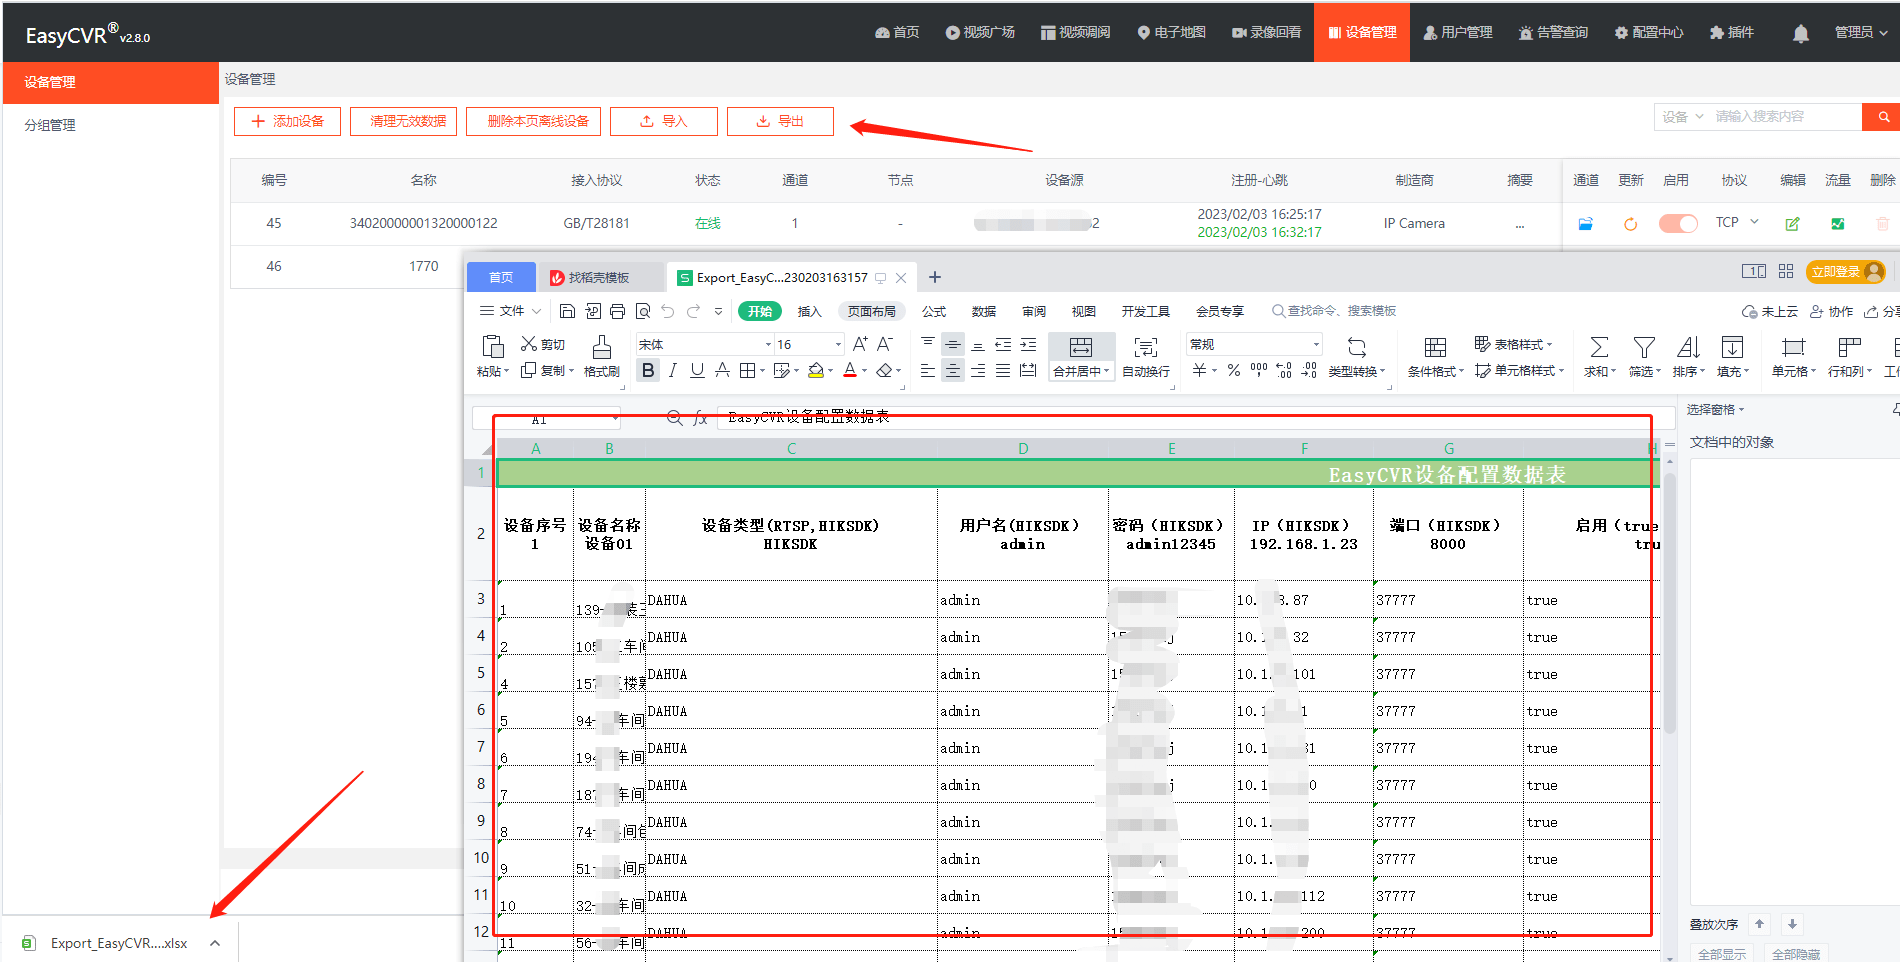Open the 文件 menu in WPS
This screenshot has height=962, width=1900.
[x=511, y=311]
